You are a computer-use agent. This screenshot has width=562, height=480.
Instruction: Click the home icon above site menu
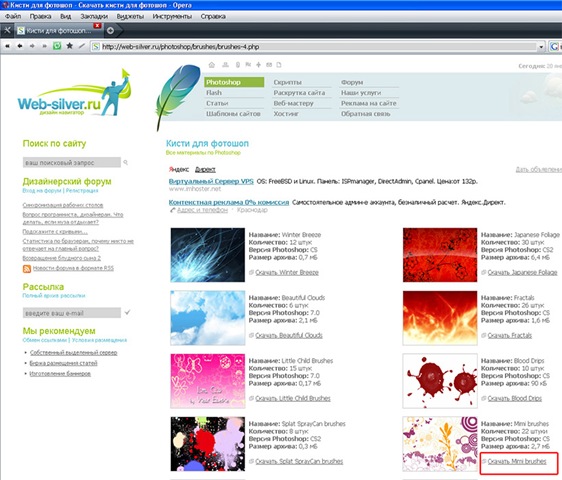pyautogui.click(x=212, y=65)
